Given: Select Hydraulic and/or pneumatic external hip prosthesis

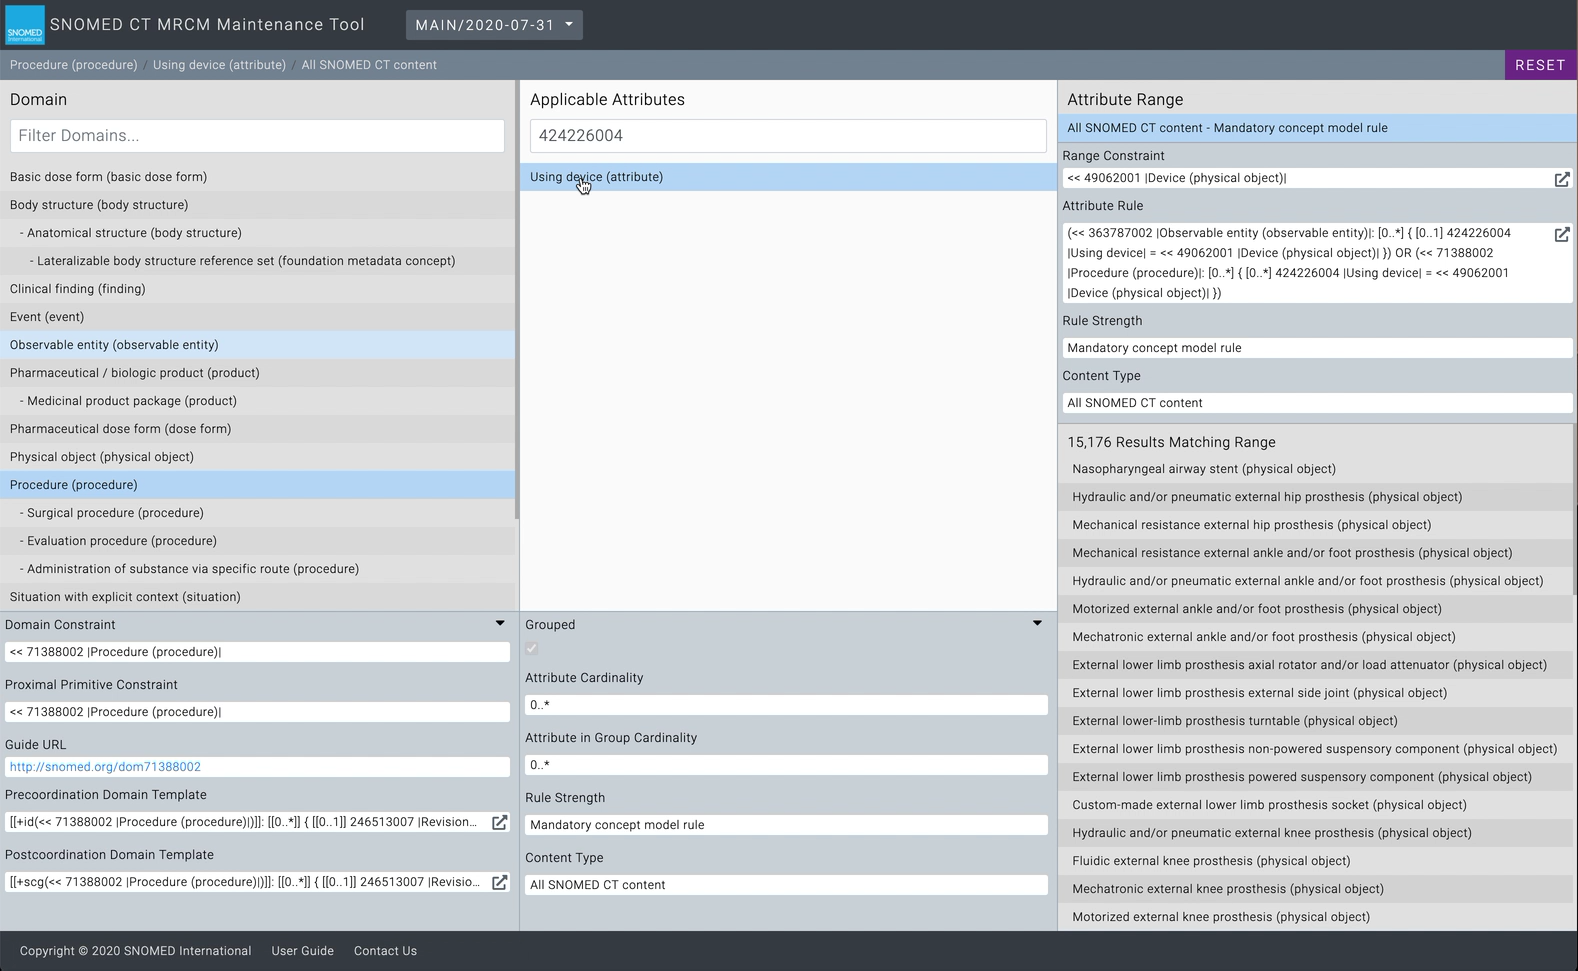Looking at the screenshot, I should 1315,497.
